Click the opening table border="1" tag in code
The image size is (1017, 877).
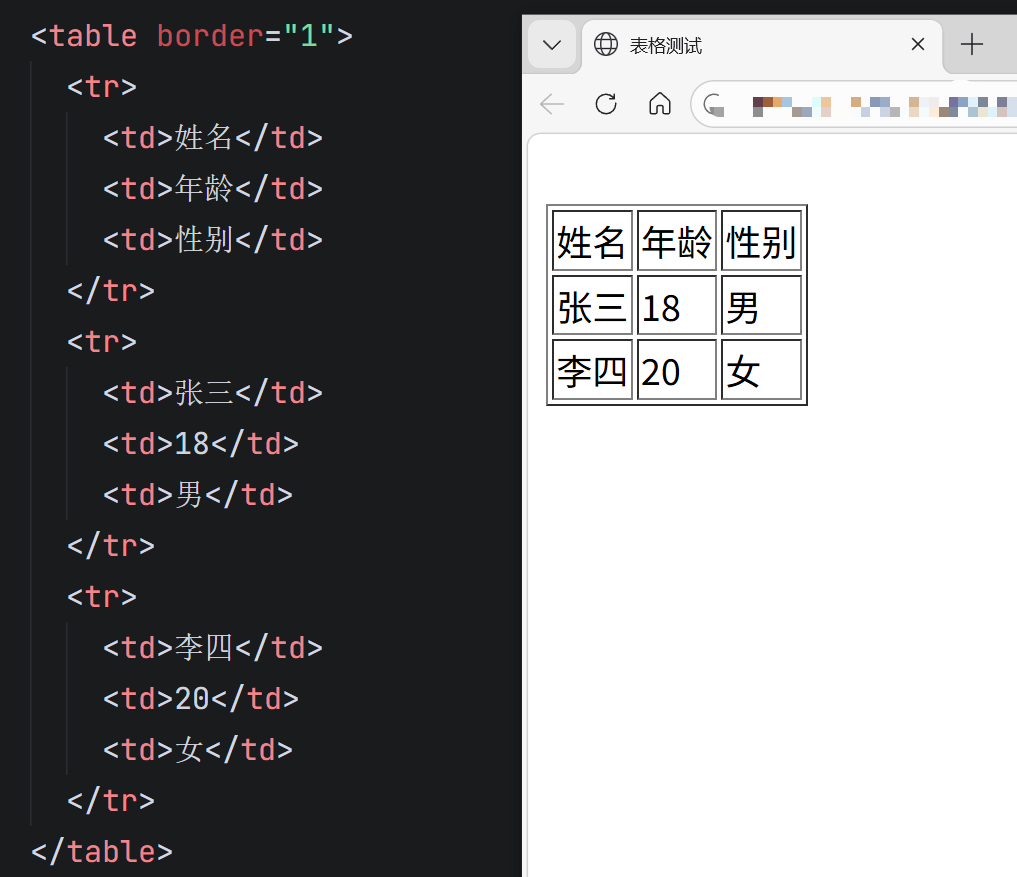pos(192,36)
